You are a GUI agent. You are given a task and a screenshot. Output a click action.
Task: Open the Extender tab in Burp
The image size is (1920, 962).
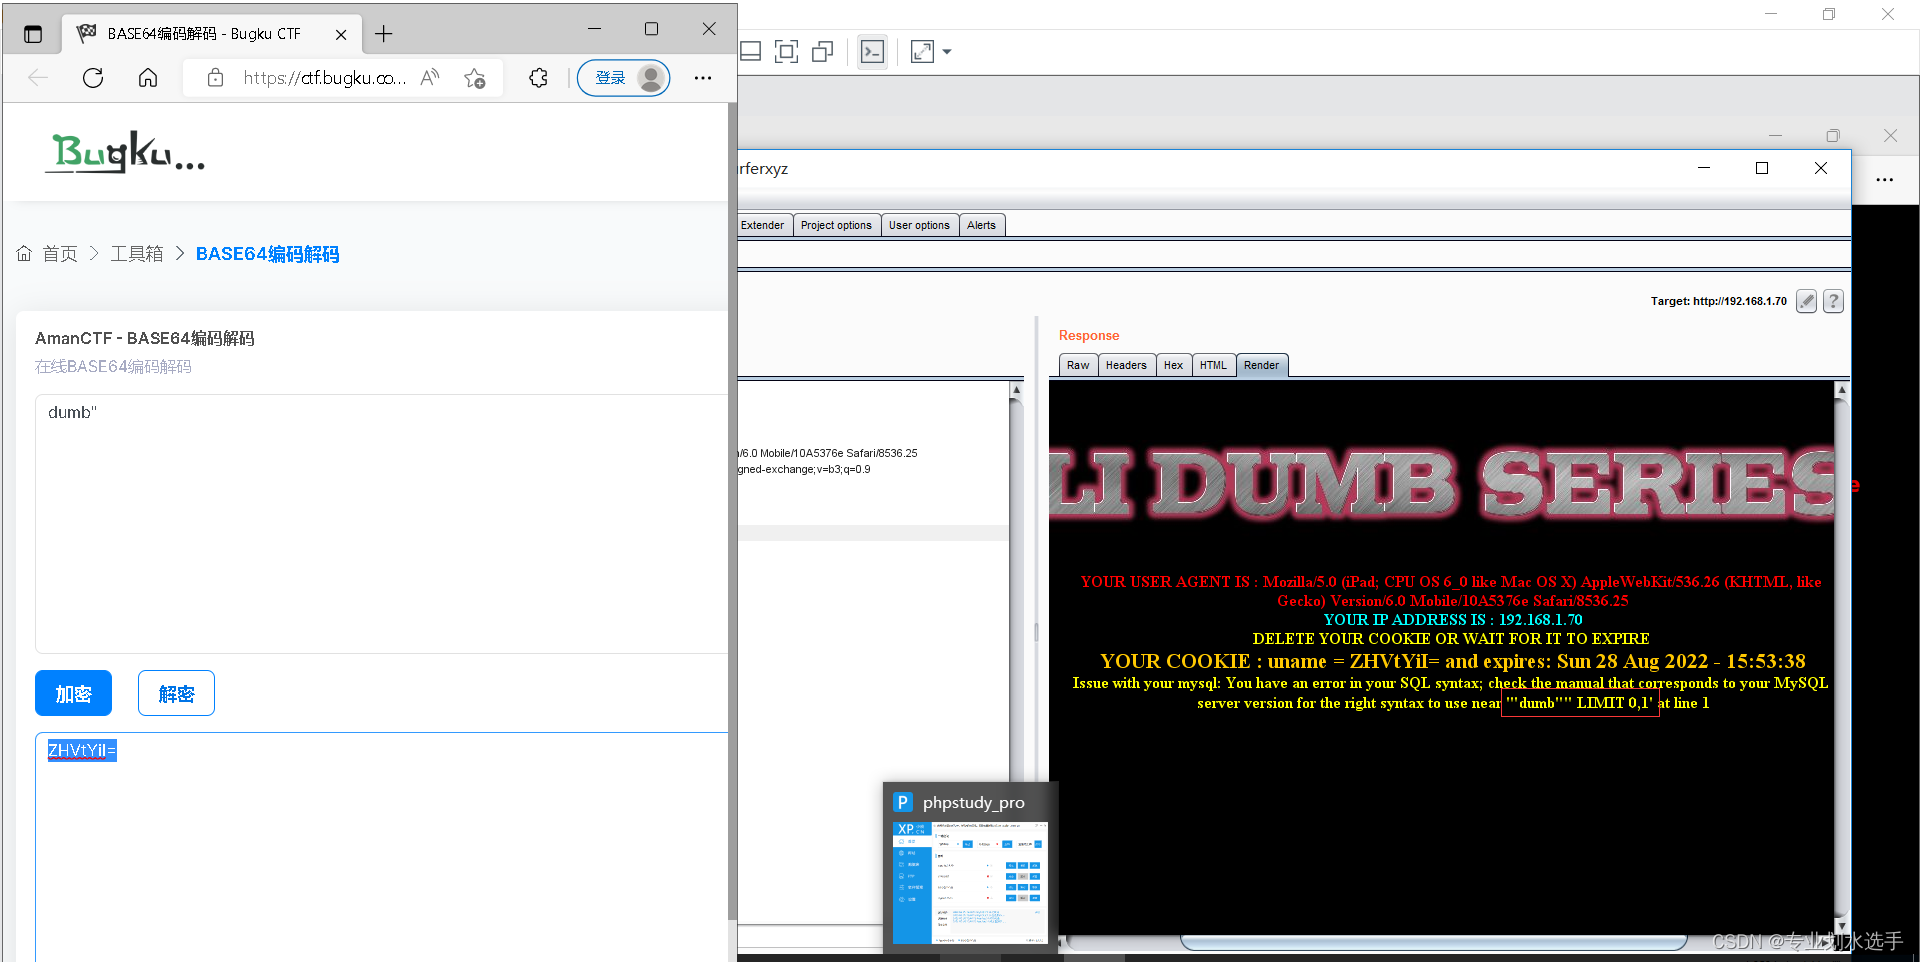coord(763,225)
